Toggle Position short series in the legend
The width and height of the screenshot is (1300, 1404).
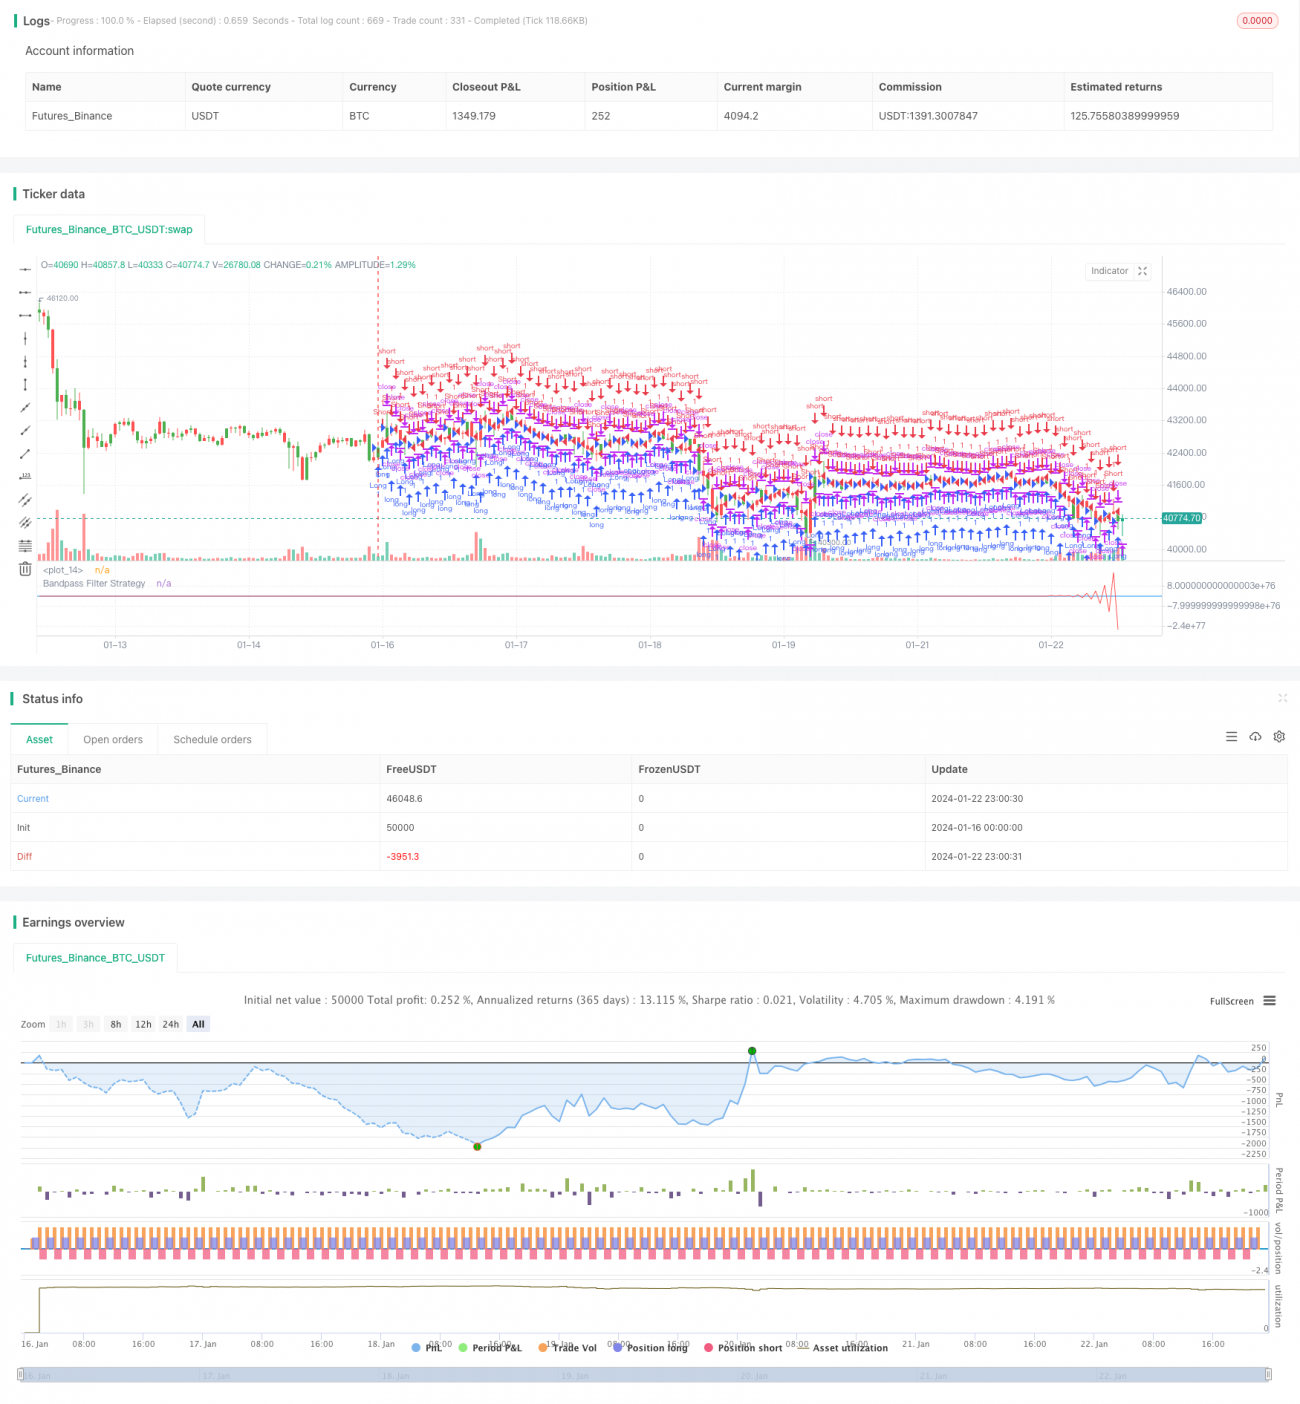pos(742,1348)
